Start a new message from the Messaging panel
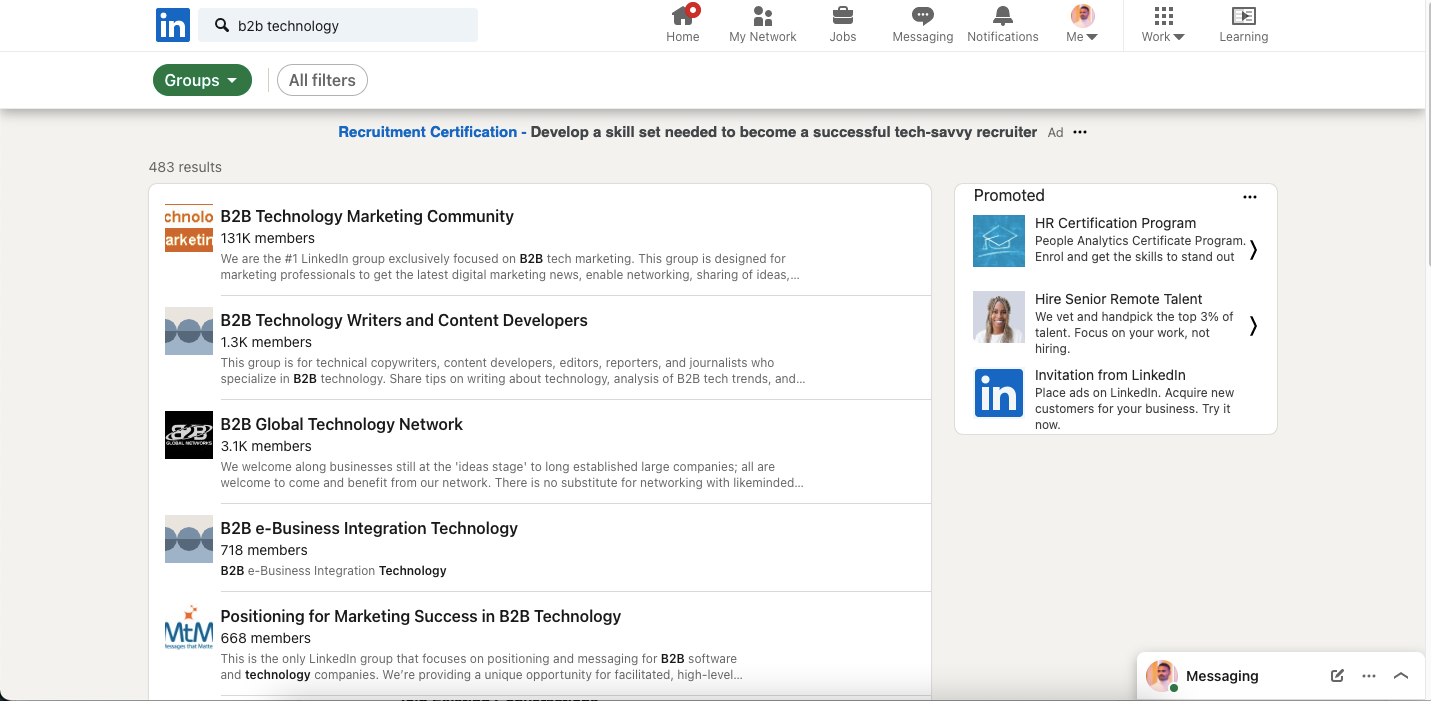 [1337, 675]
